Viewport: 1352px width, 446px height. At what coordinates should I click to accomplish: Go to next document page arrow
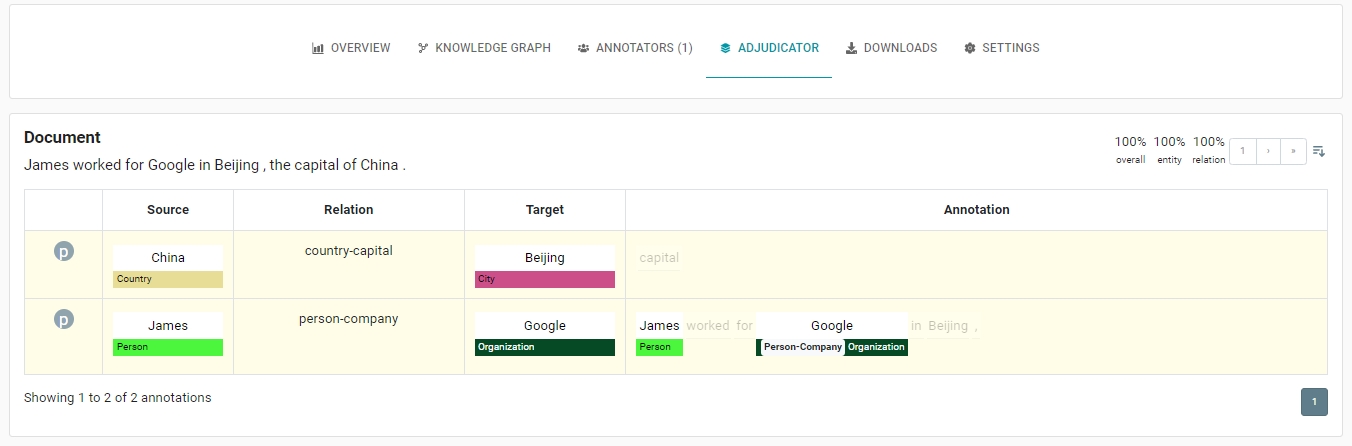pos(1268,151)
